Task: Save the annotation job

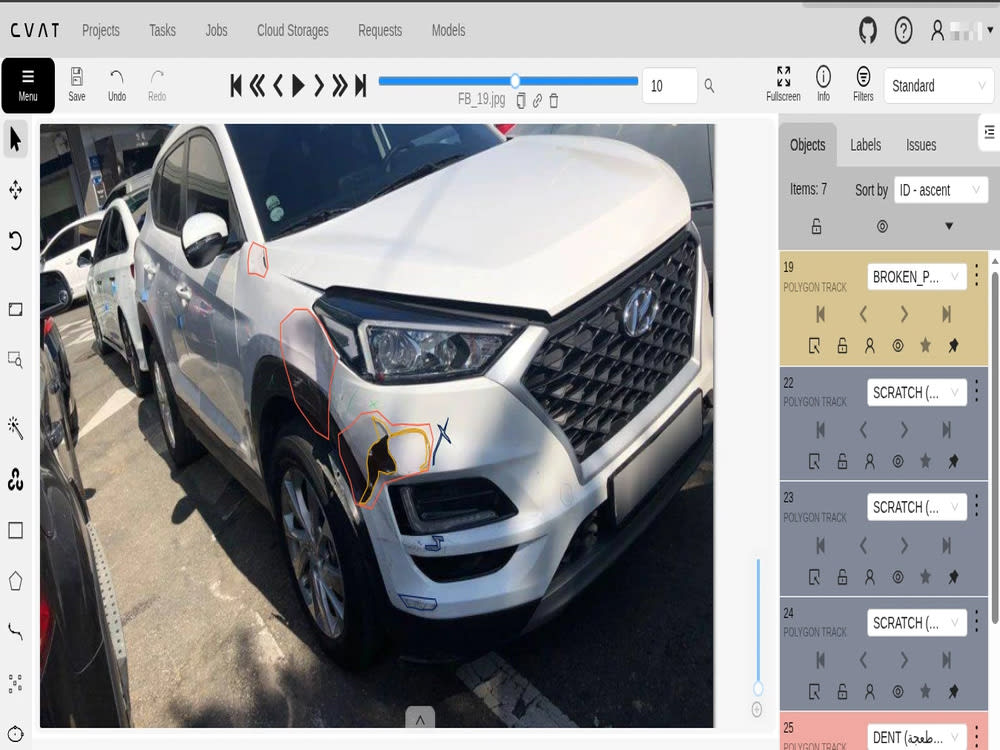Action: (77, 85)
